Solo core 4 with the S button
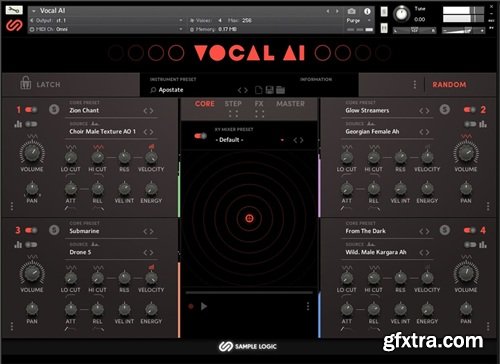 (x=445, y=230)
